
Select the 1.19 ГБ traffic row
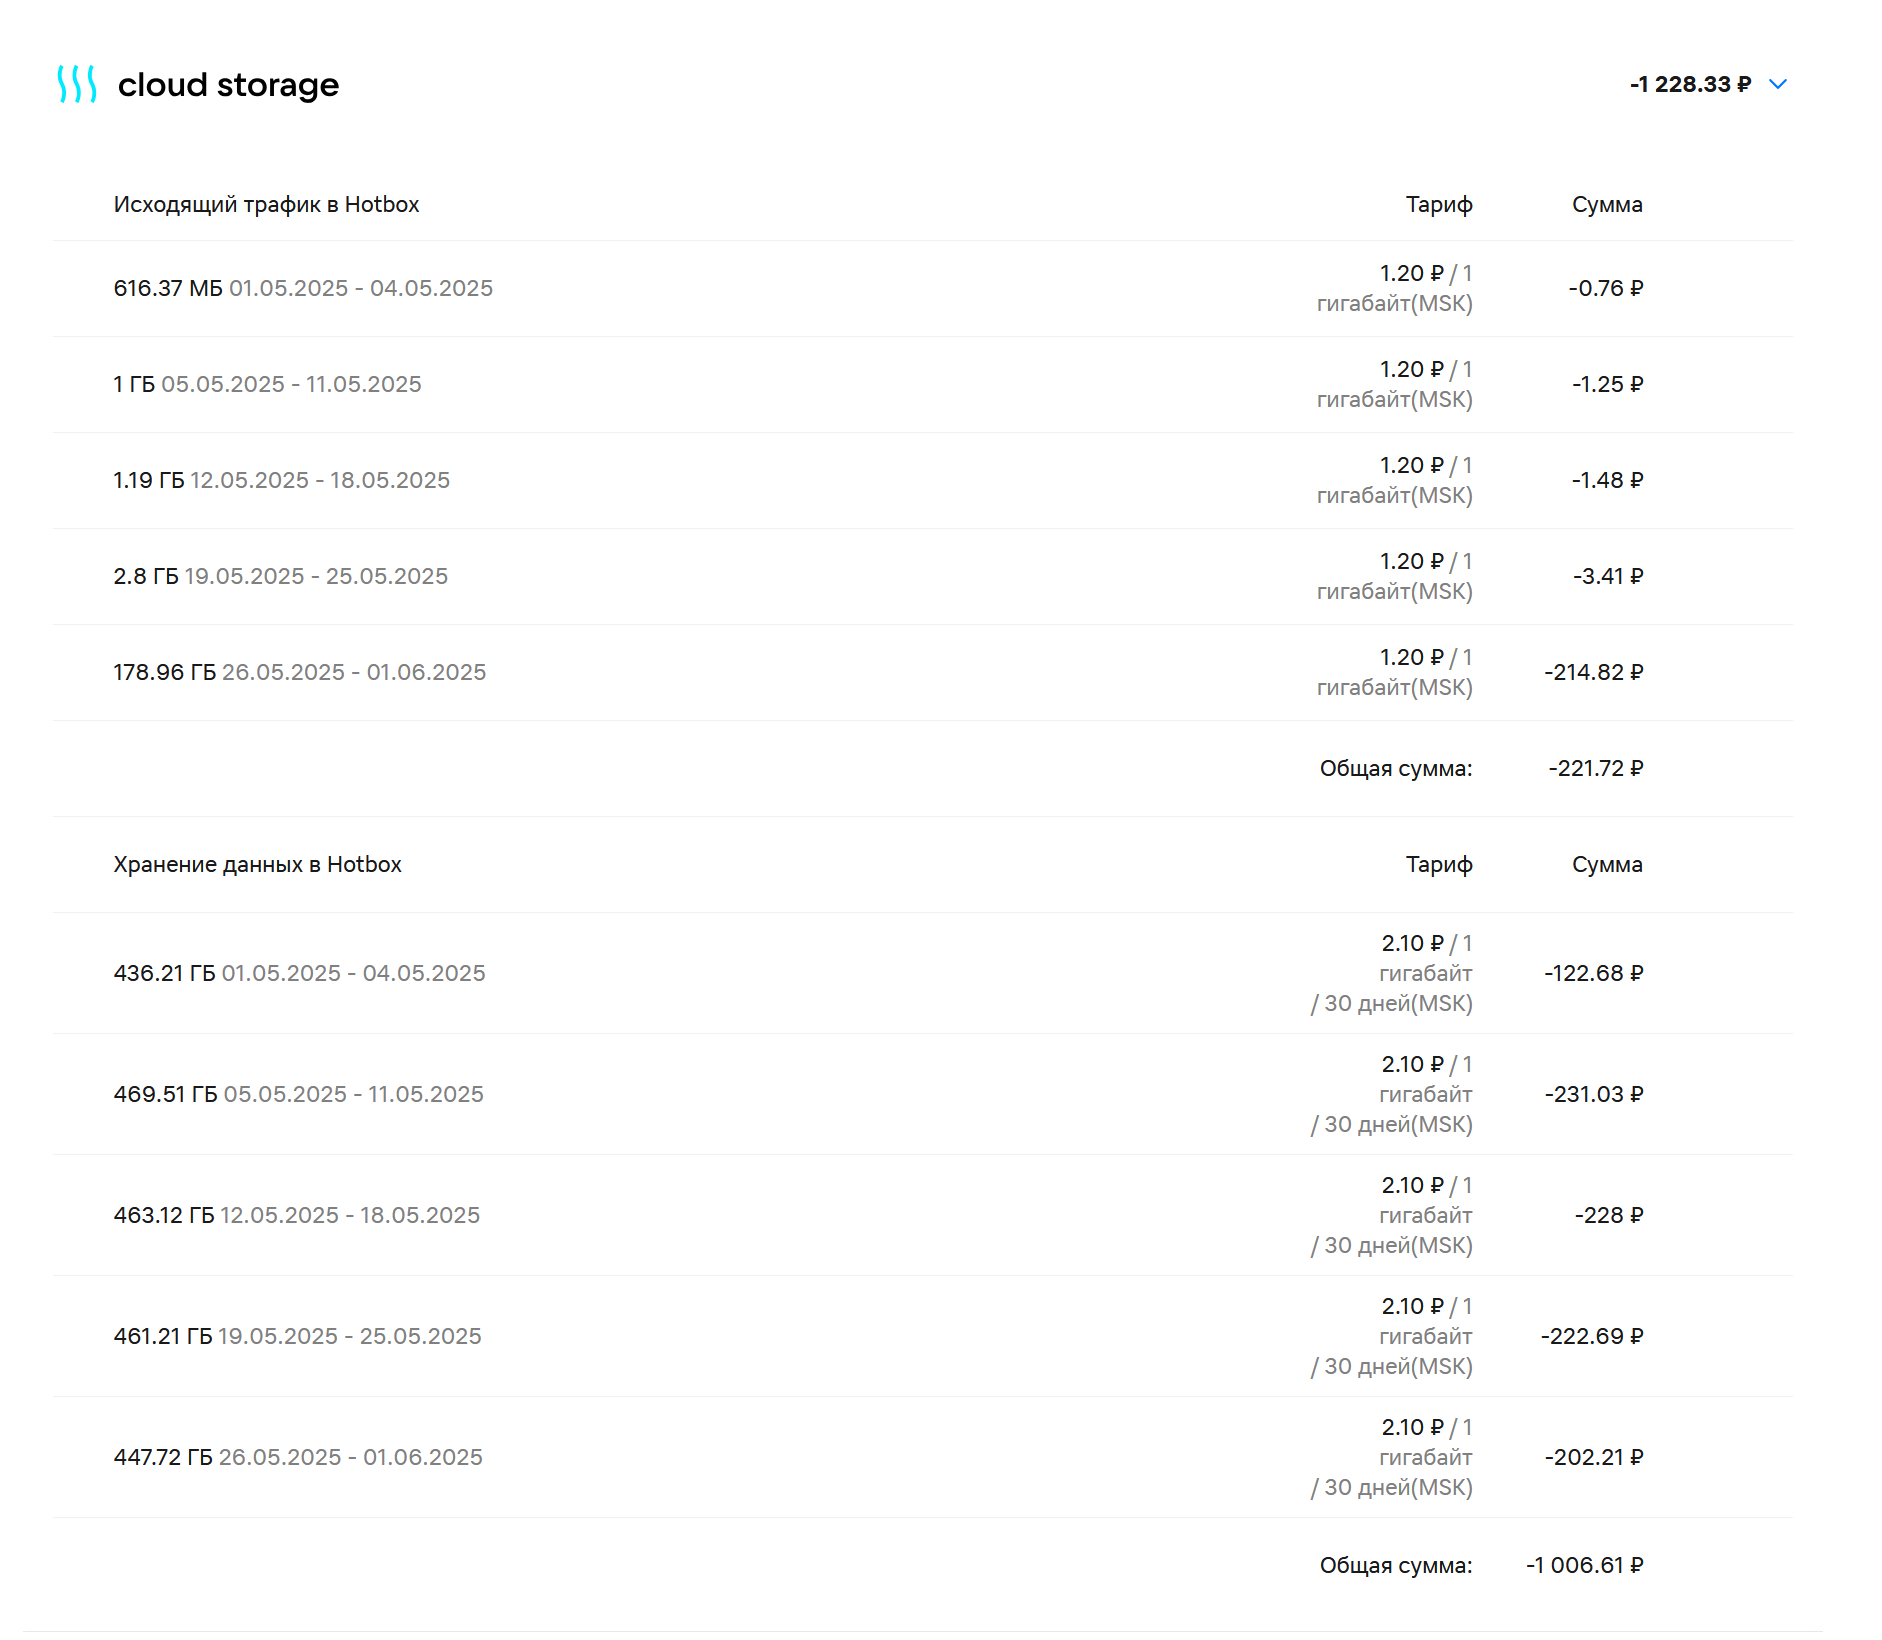coord(922,480)
